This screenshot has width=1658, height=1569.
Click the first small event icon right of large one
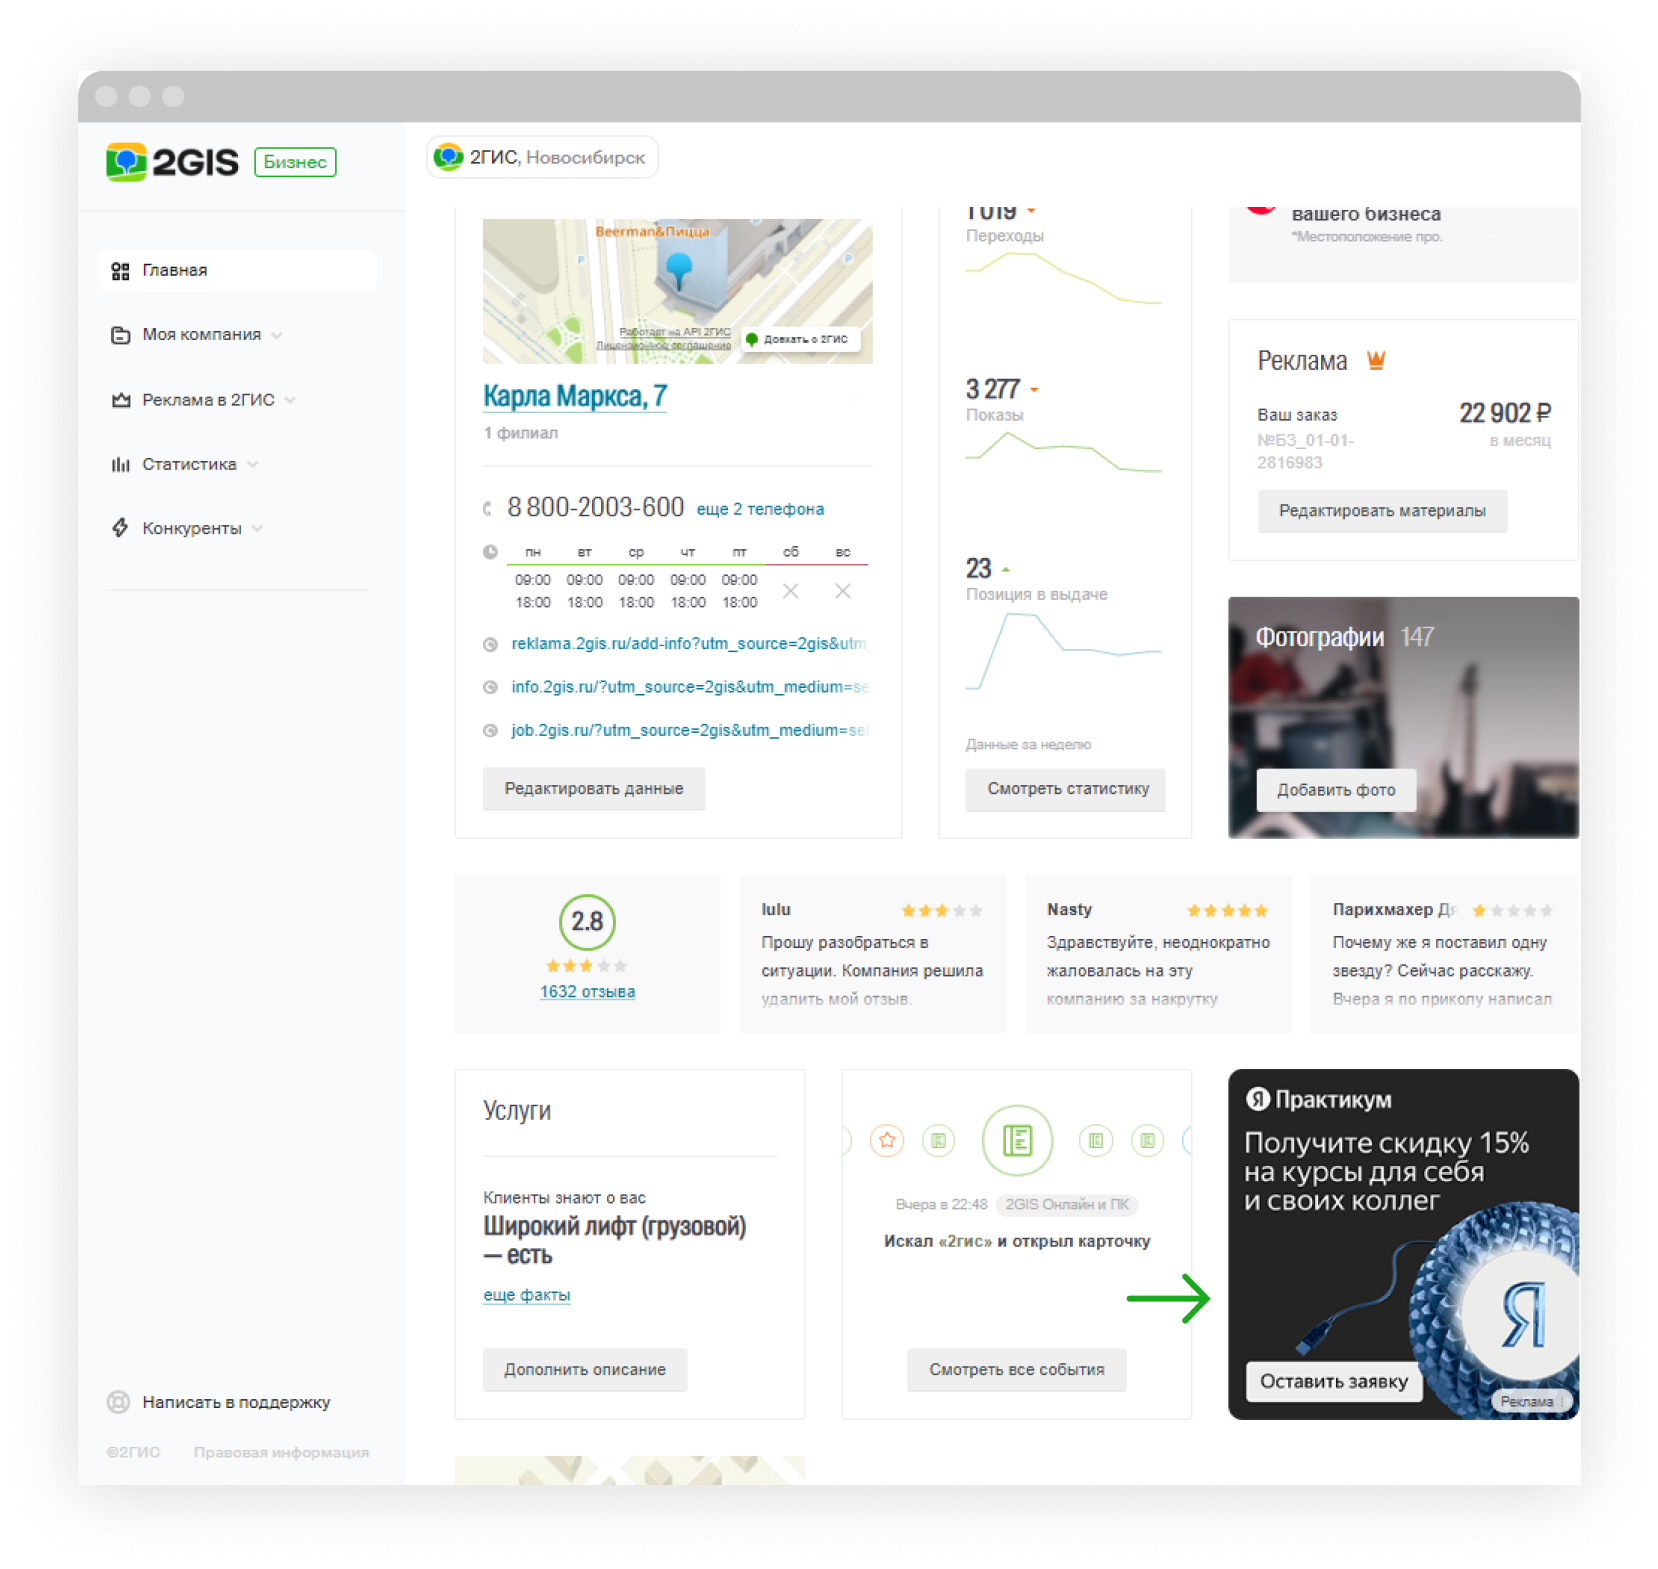coord(1096,1140)
